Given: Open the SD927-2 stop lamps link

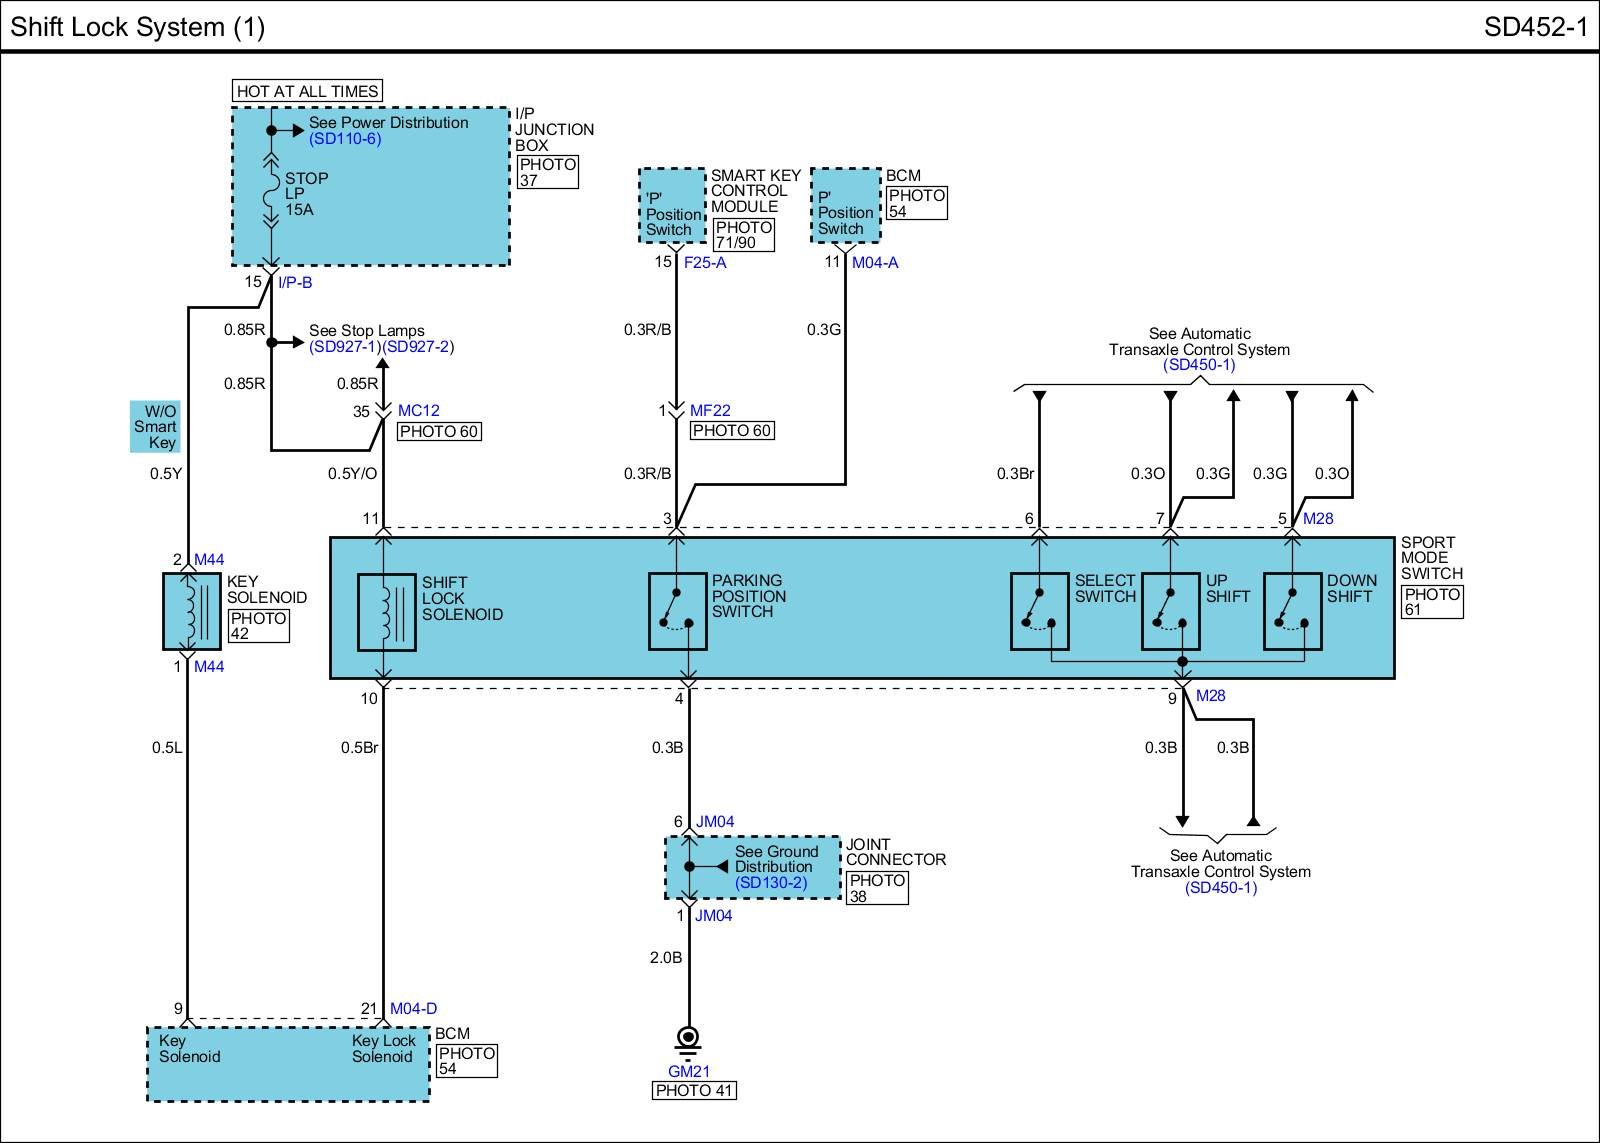Looking at the screenshot, I should [x=418, y=347].
